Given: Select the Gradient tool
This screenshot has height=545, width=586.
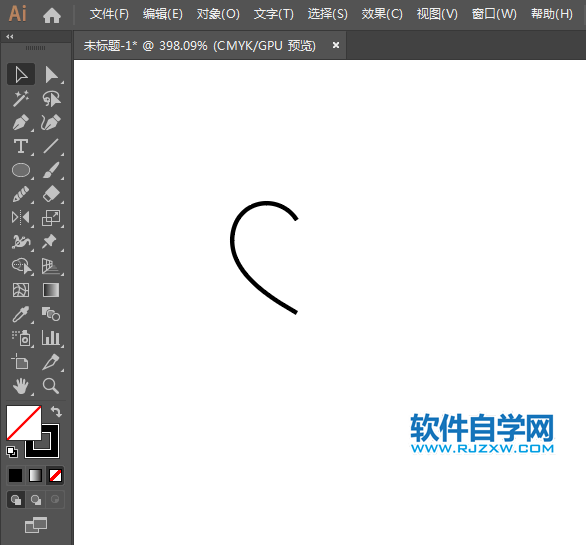Looking at the screenshot, I should [51, 290].
